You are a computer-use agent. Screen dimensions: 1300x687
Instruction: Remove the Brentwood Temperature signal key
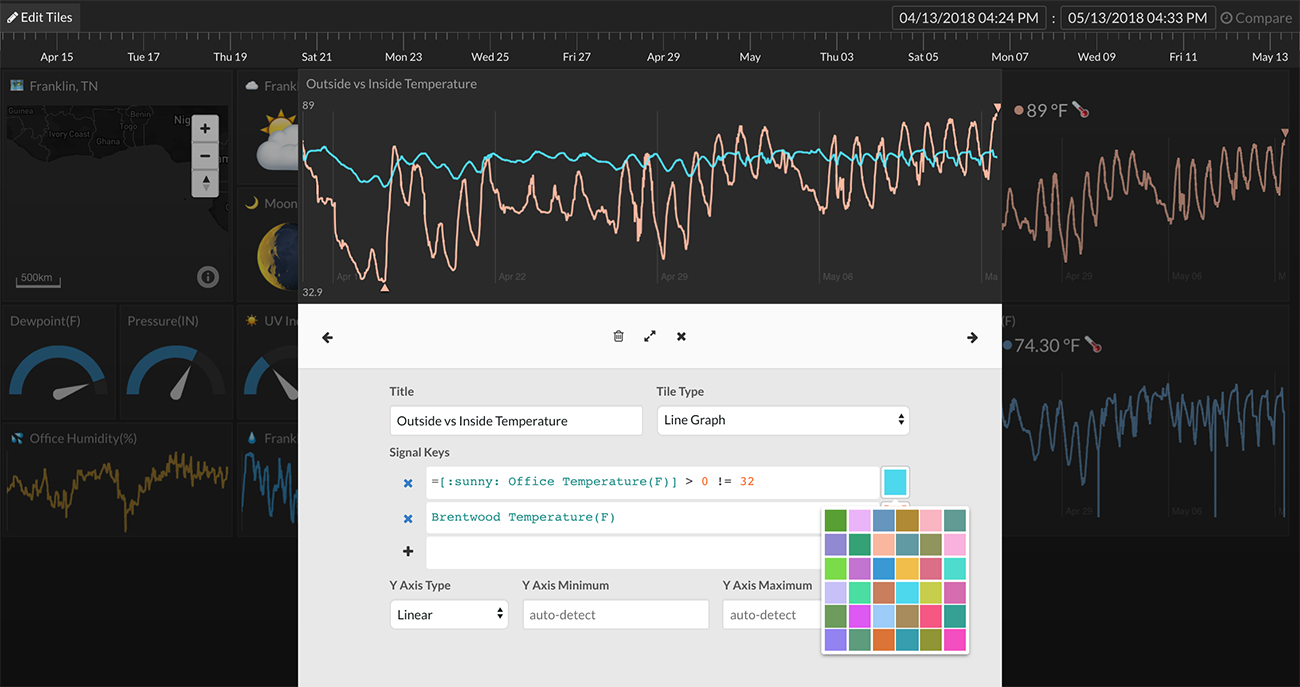[x=408, y=519]
